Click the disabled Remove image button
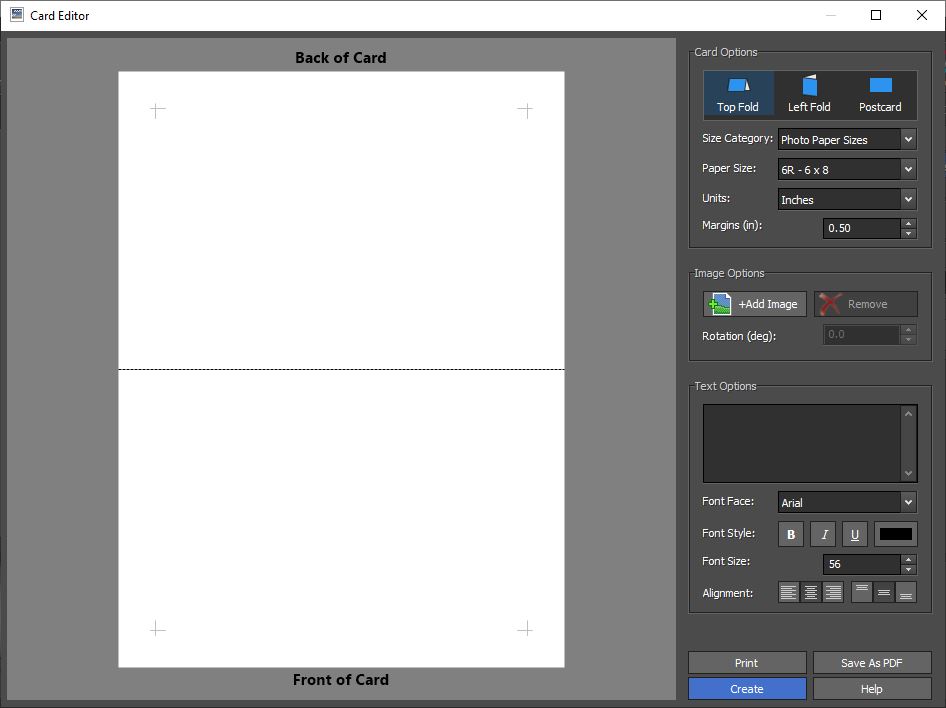 (866, 304)
